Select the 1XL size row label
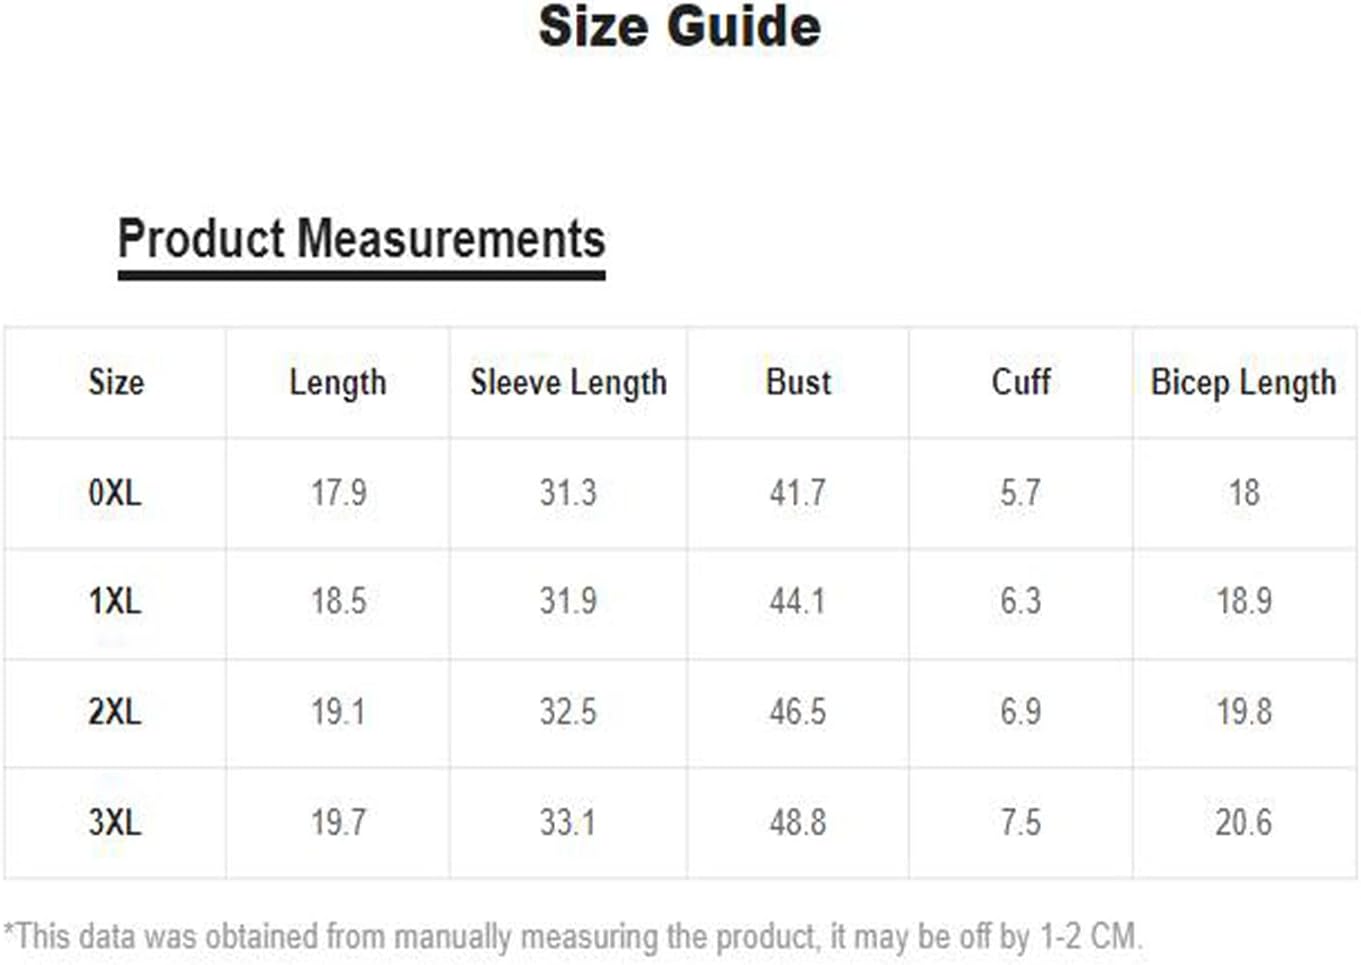Image resolution: width=1361 pixels, height=965 pixels. 115,602
